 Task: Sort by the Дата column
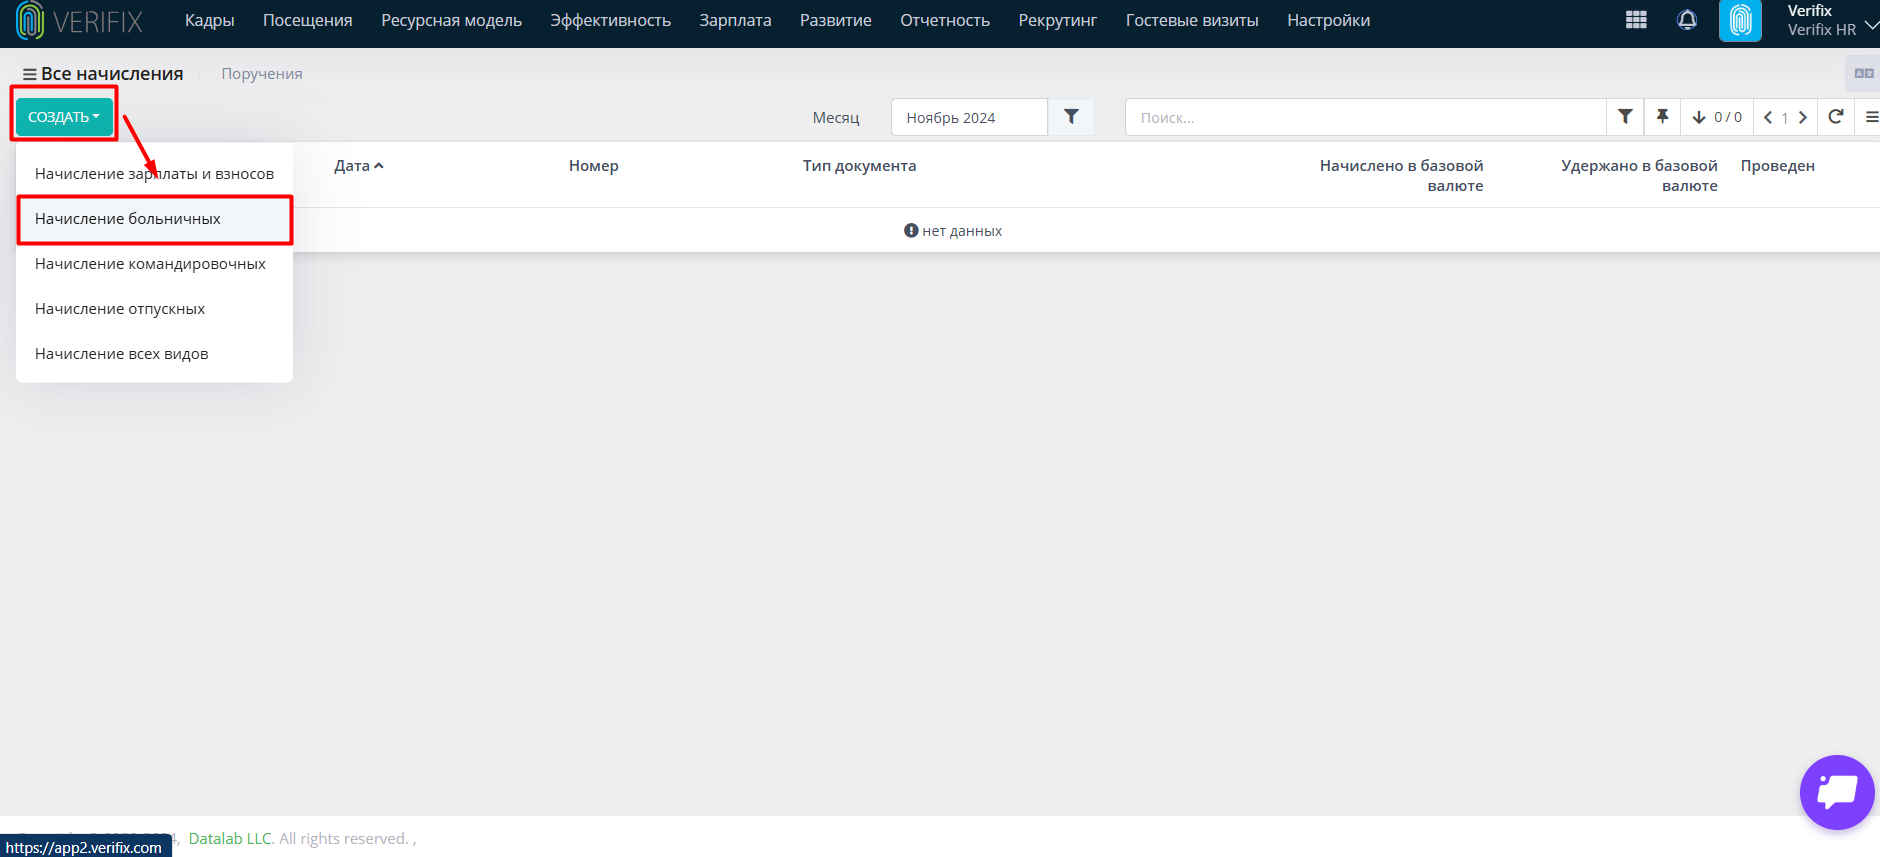point(358,166)
